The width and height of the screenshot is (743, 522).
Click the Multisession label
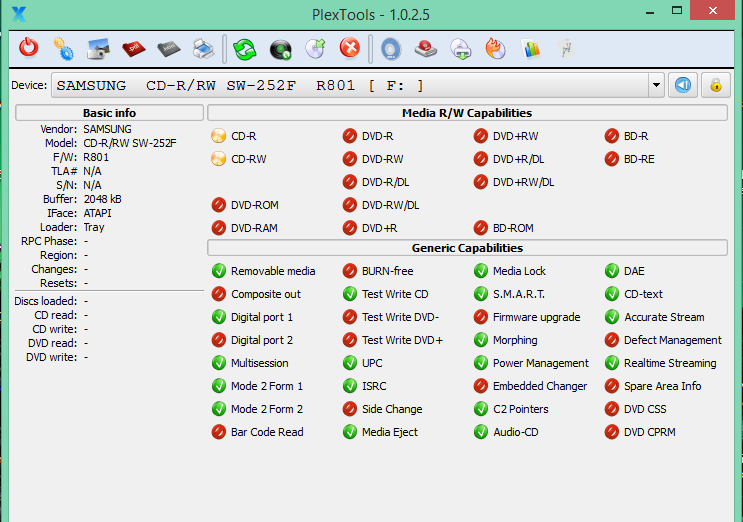(x=260, y=363)
